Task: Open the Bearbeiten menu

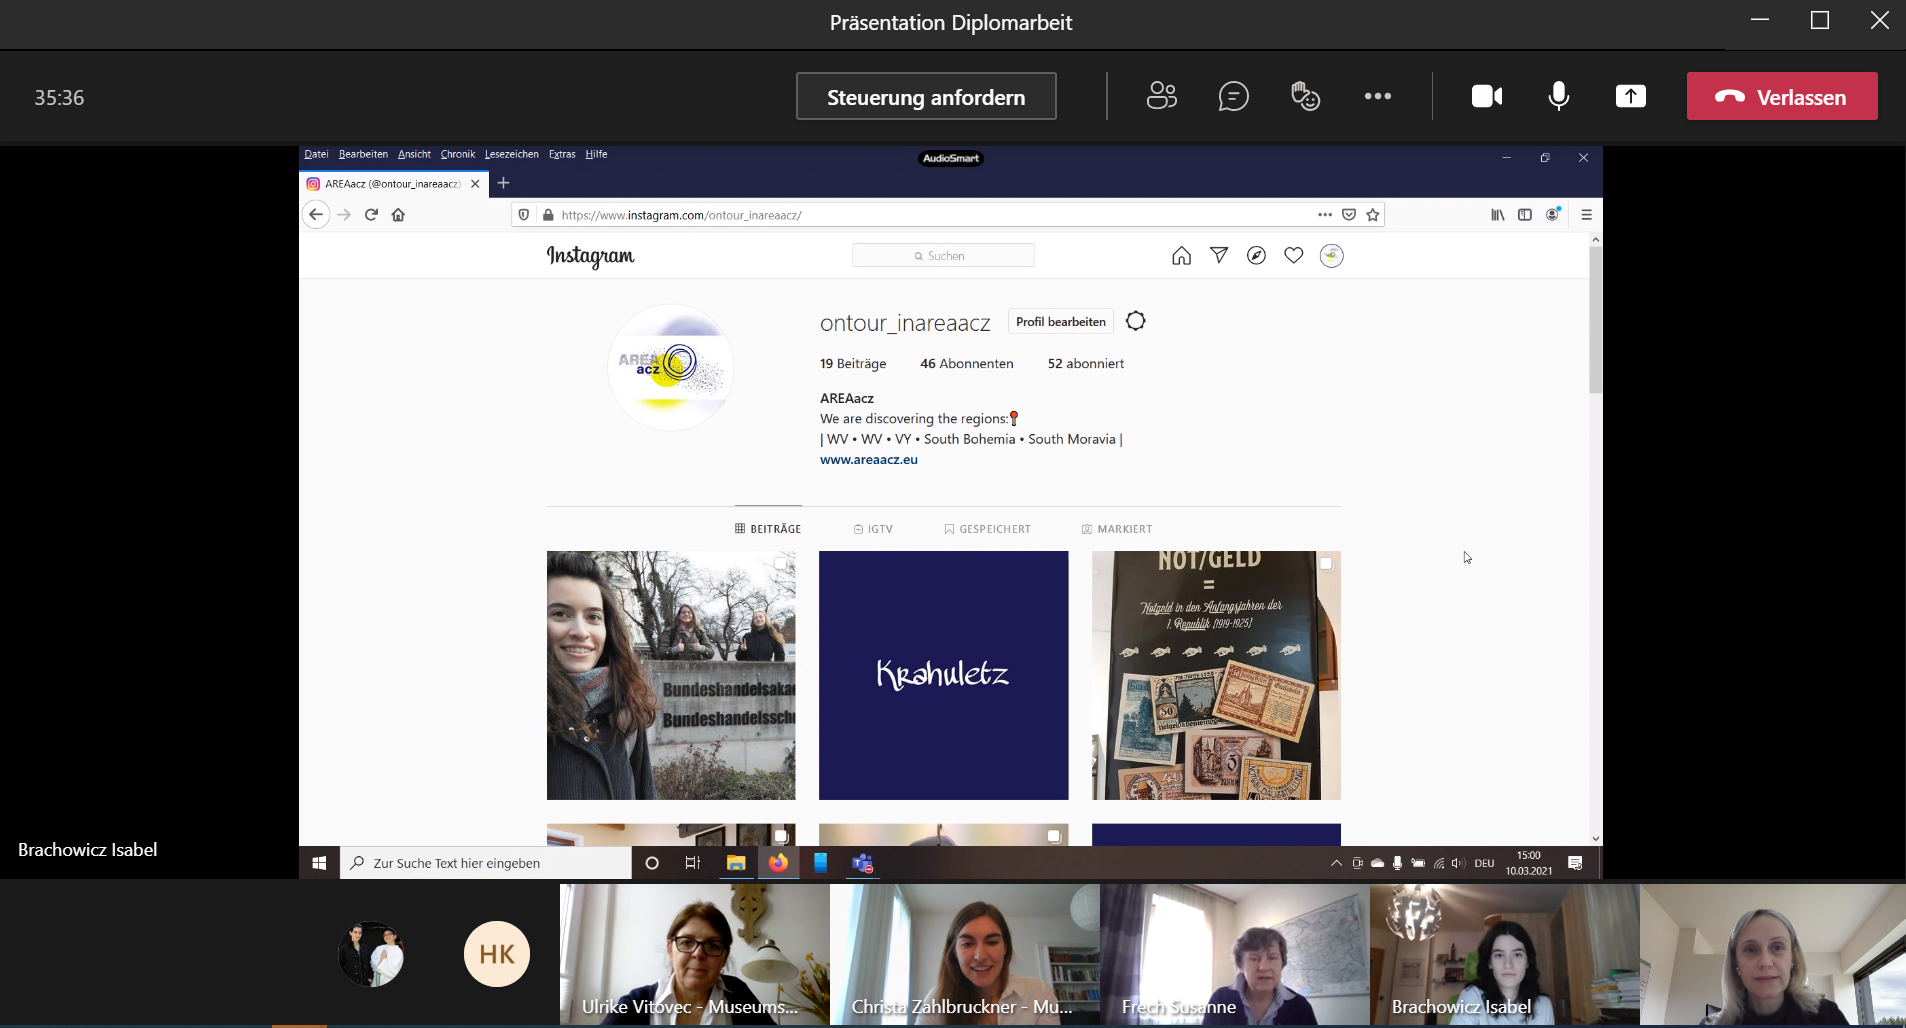Action: (363, 154)
